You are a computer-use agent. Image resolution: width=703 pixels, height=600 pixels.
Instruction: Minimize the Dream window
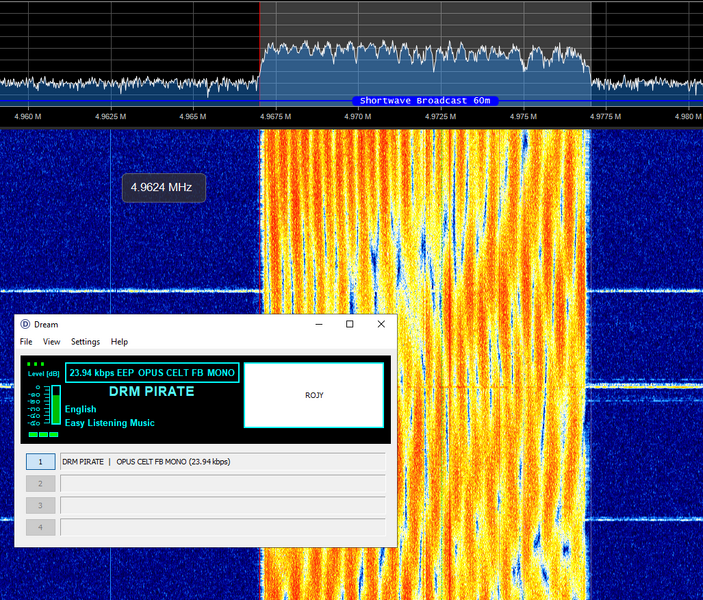319,324
